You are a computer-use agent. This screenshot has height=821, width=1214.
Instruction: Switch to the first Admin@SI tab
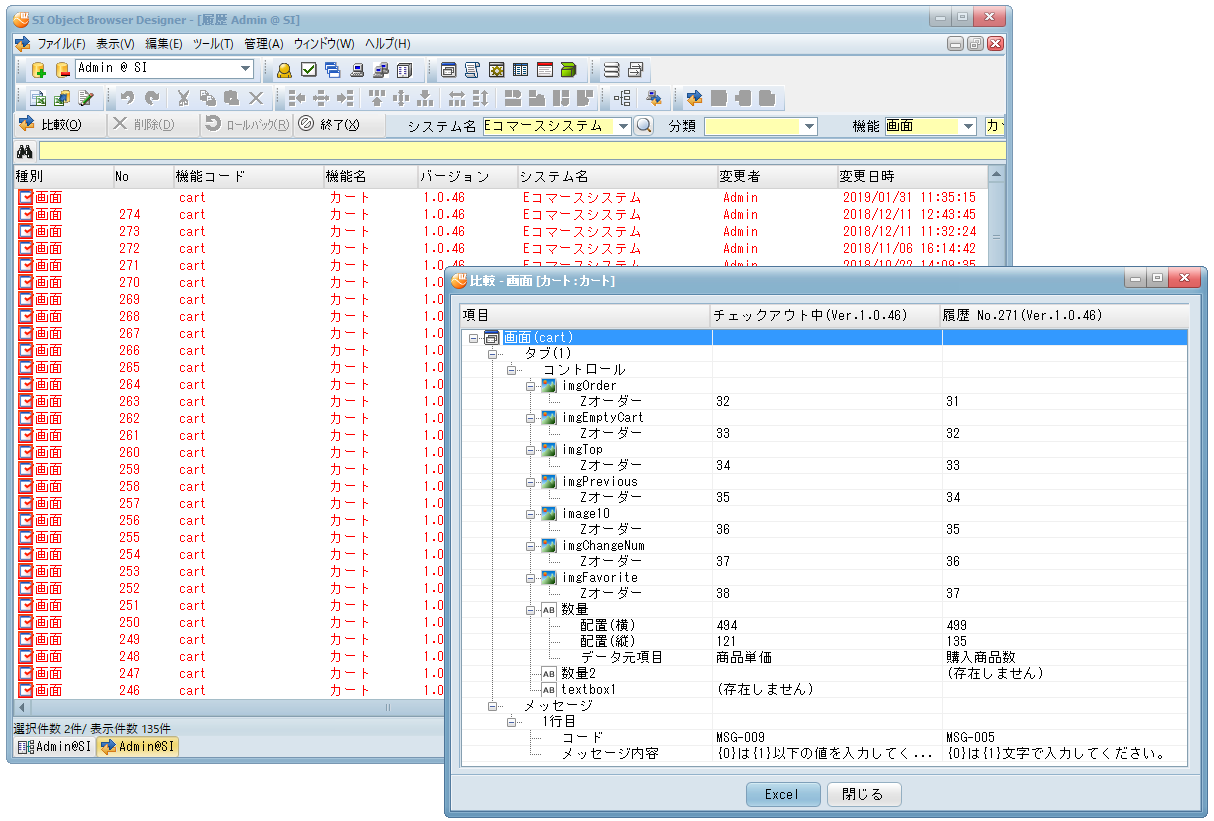coord(54,747)
